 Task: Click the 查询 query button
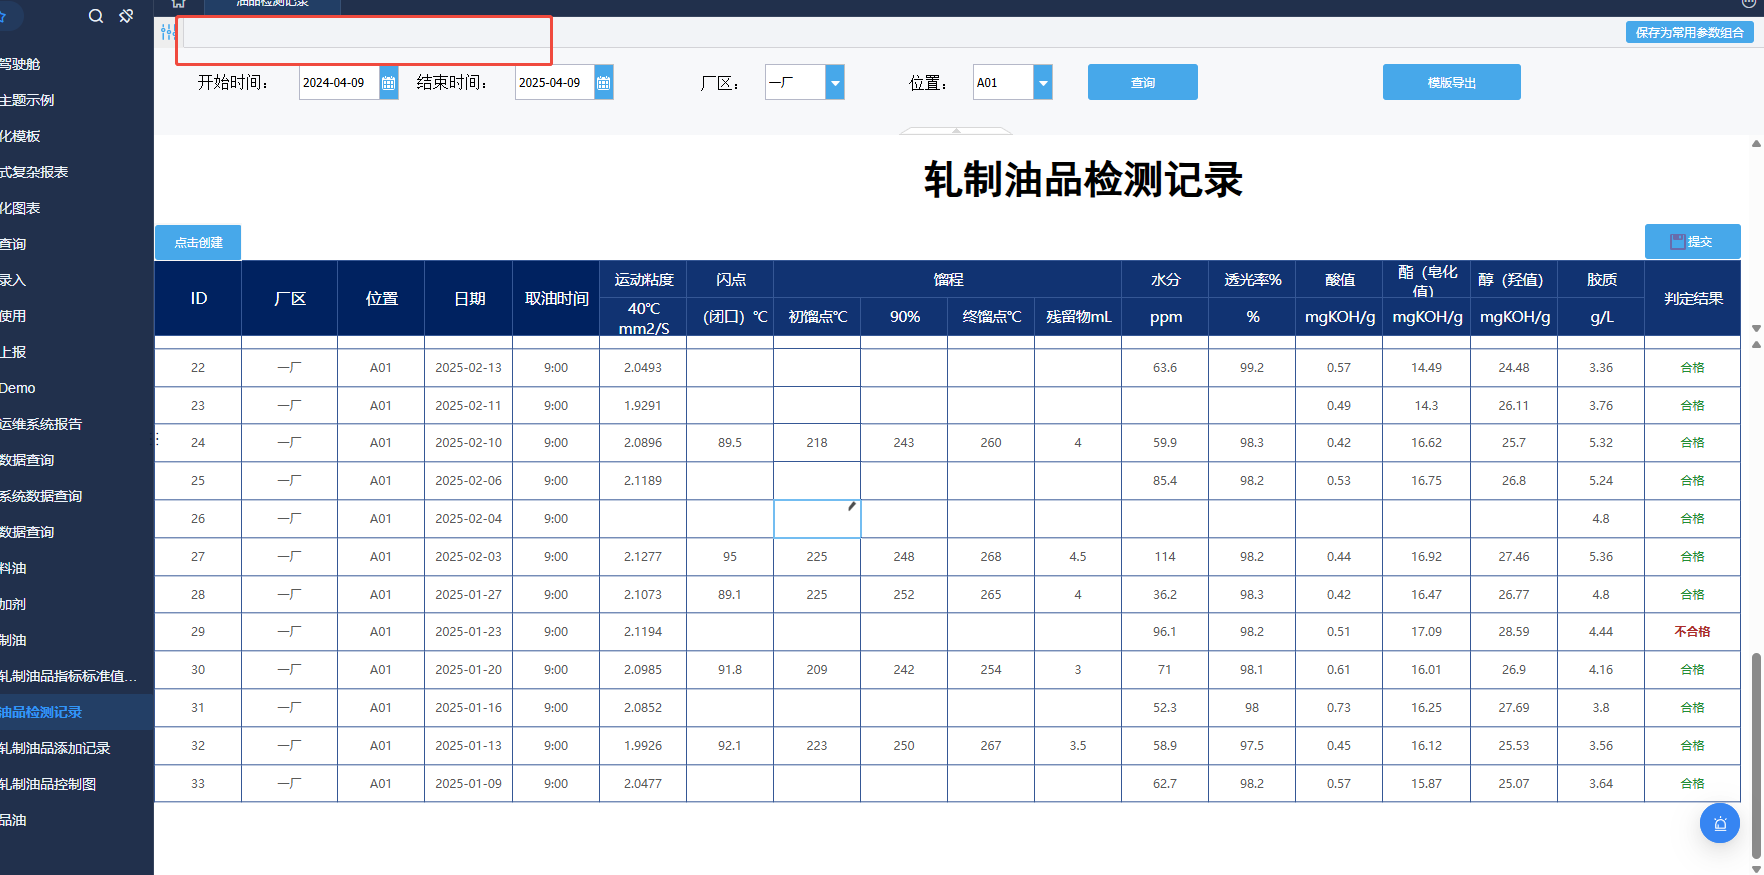tap(1143, 83)
